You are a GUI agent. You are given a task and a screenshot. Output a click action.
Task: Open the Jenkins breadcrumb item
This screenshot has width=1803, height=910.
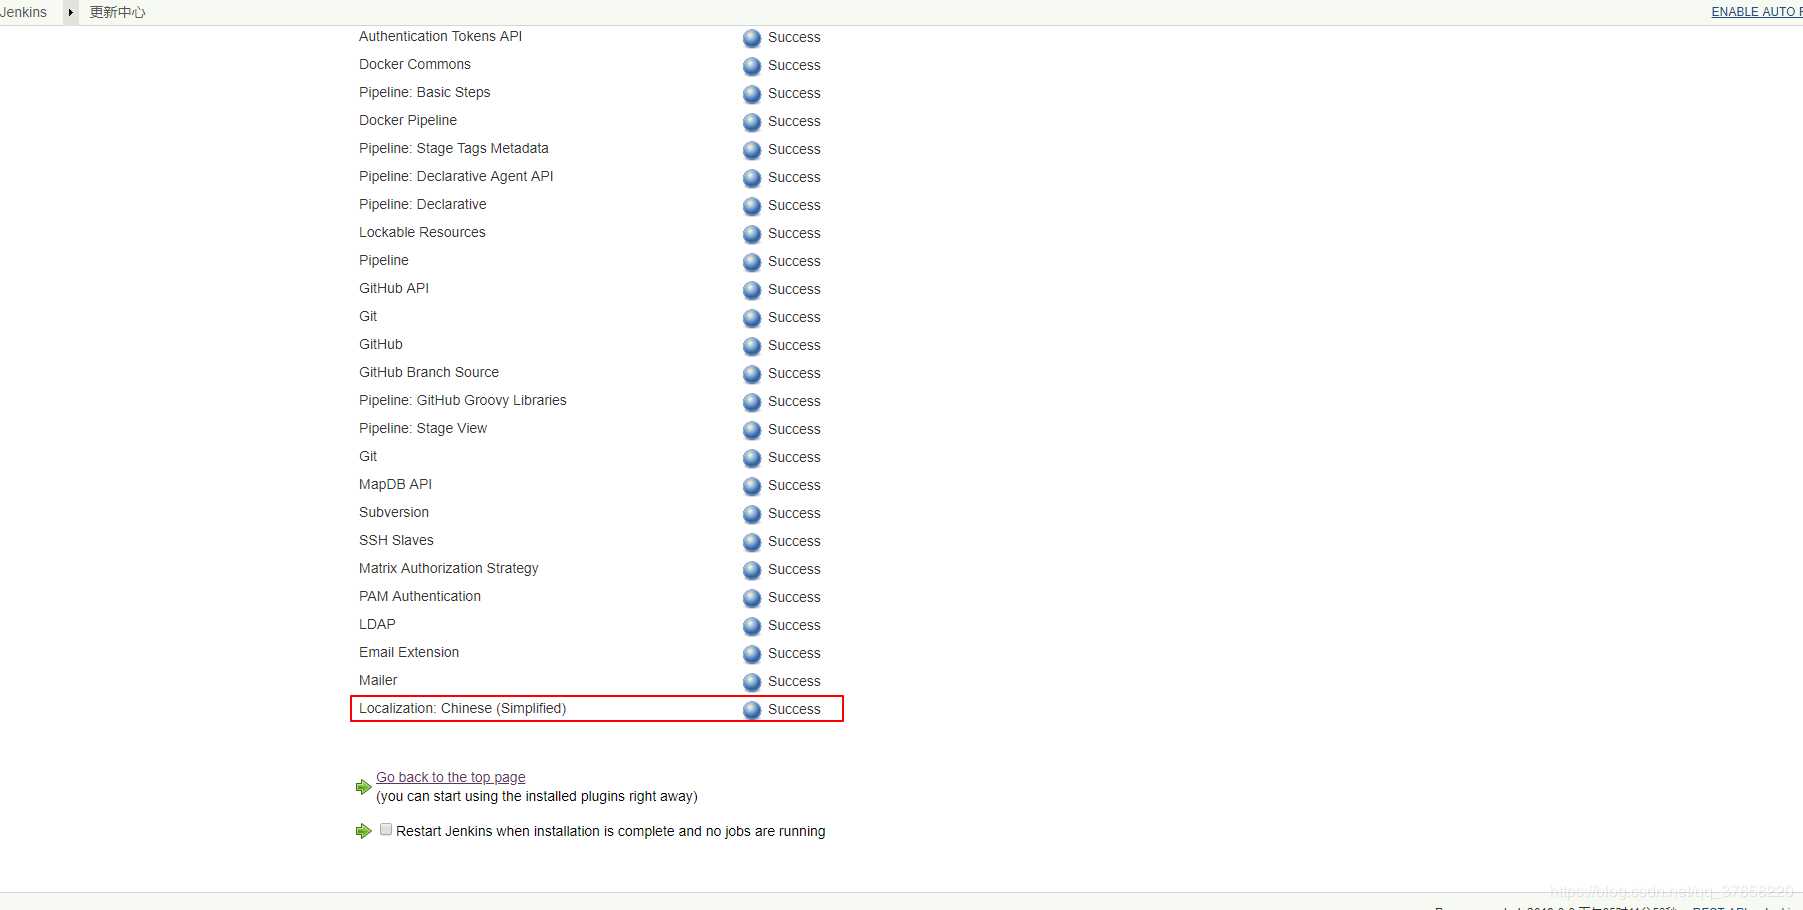[23, 12]
